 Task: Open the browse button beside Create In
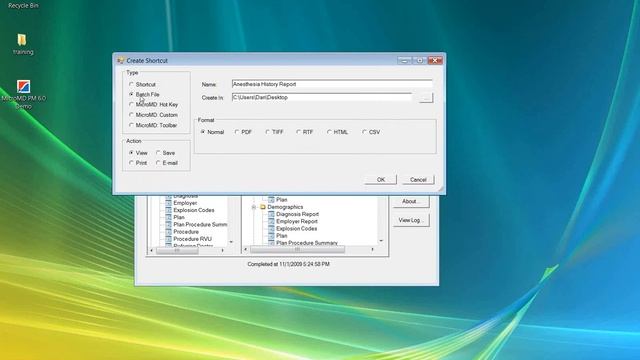426,98
